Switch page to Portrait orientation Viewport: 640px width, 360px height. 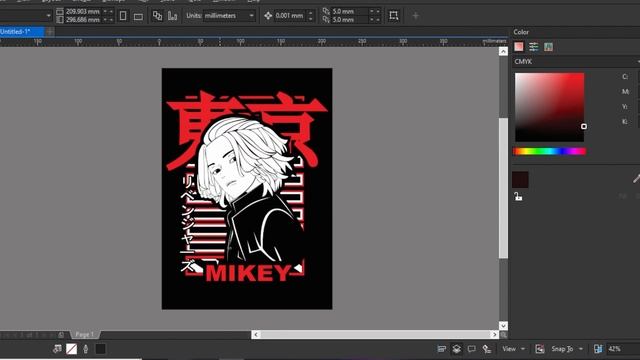click(x=123, y=16)
